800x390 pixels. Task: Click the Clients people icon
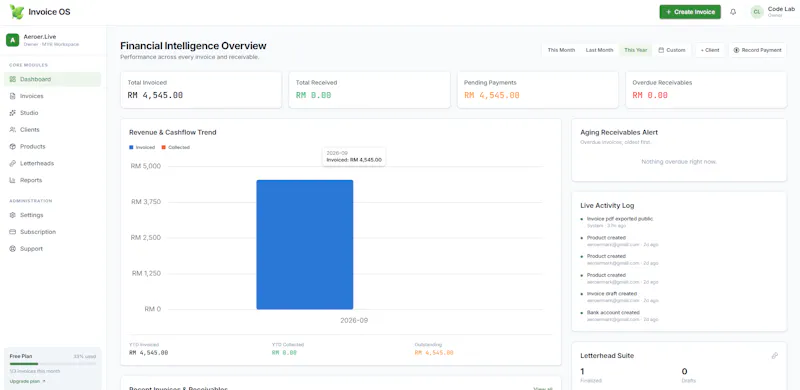click(13, 130)
